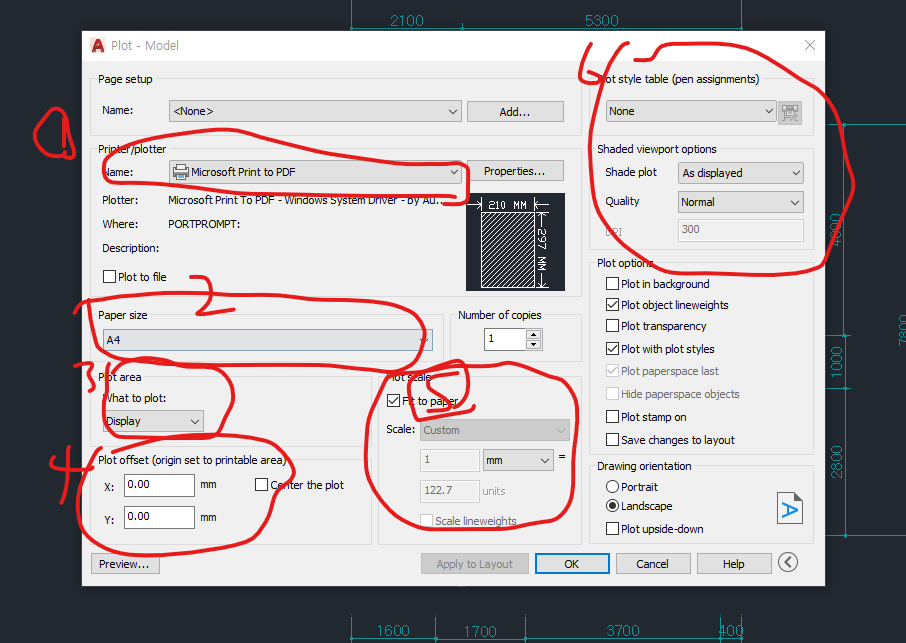Confirm with the OK button
The height and width of the screenshot is (643, 906).
pos(571,564)
